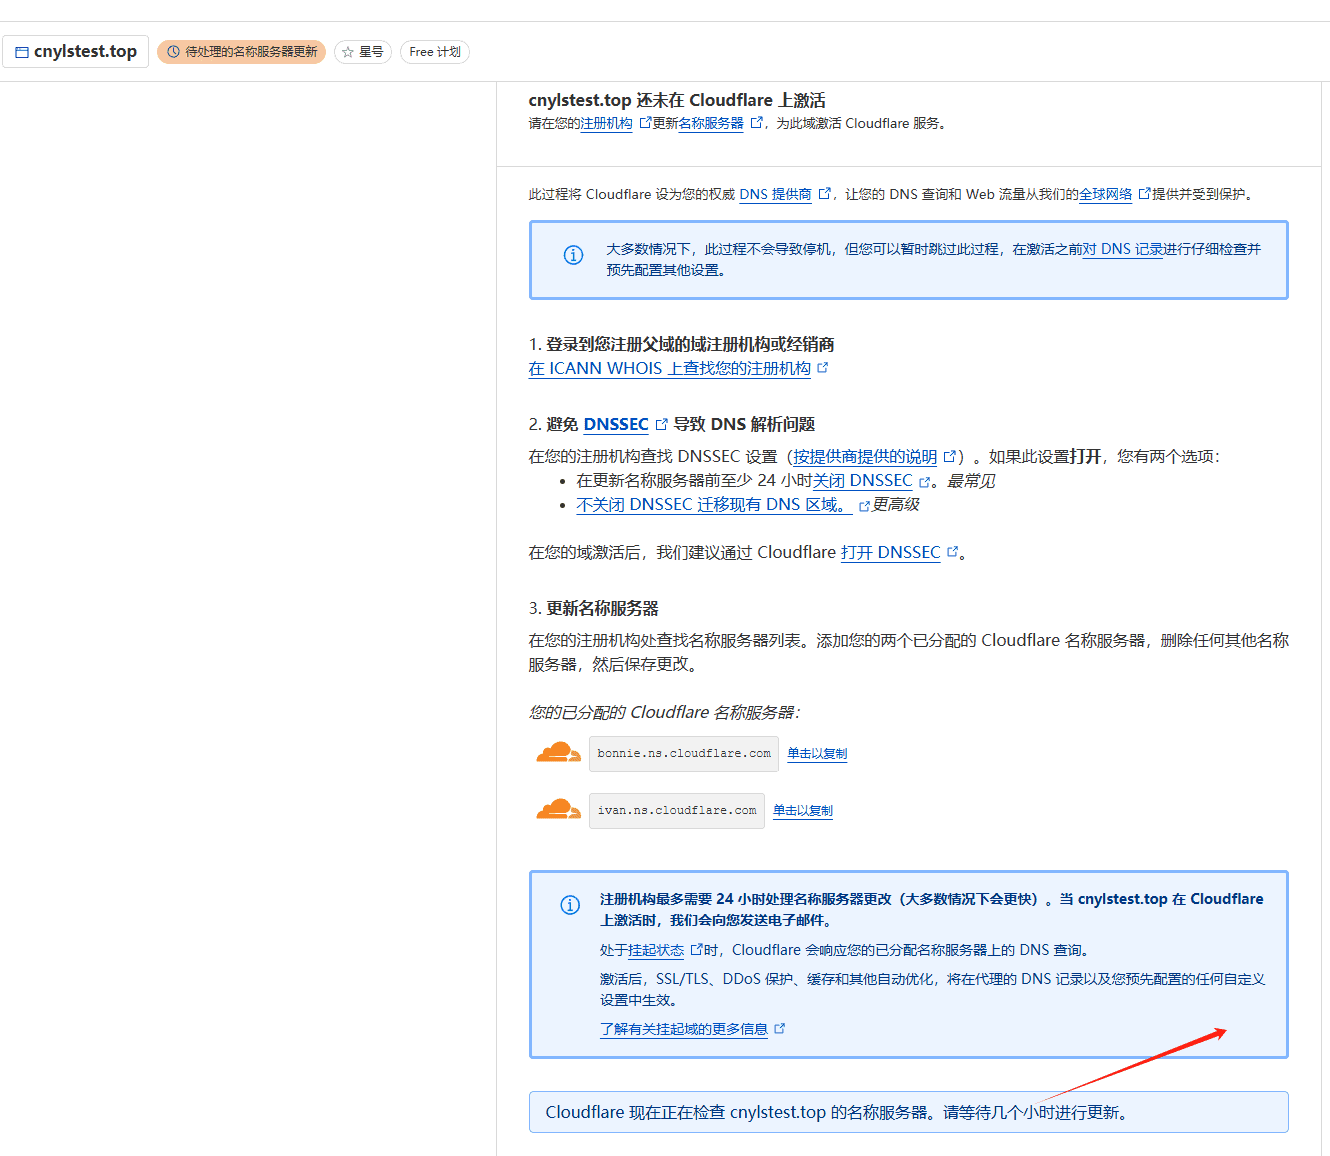Click the Free 计划 badge
This screenshot has width=1330, height=1156.
click(434, 51)
